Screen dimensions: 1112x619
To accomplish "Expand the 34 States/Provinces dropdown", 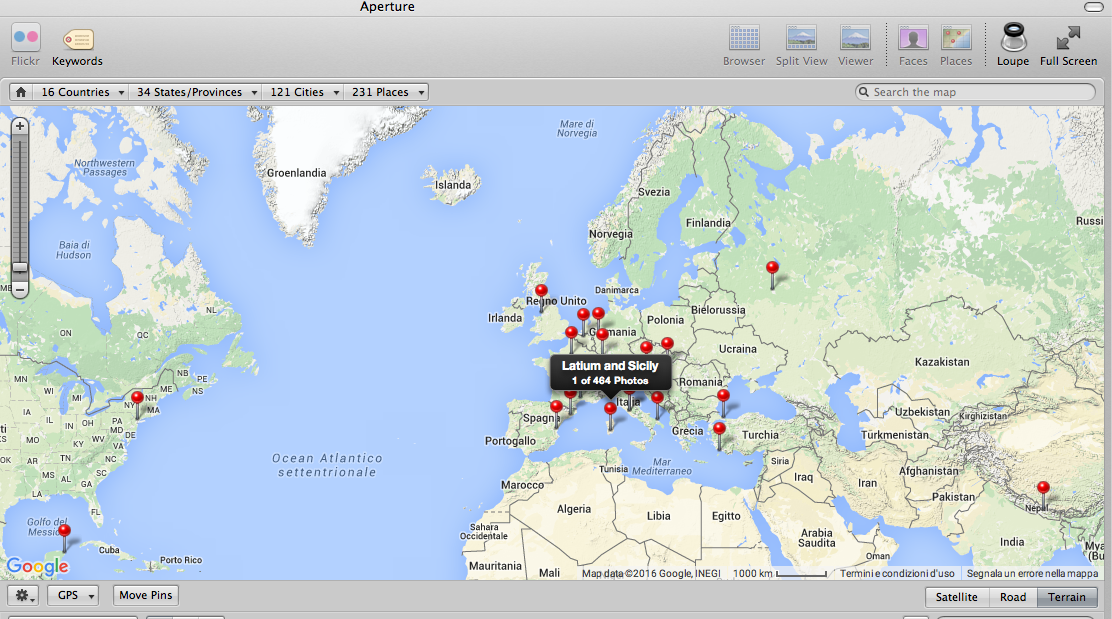I will pos(196,92).
